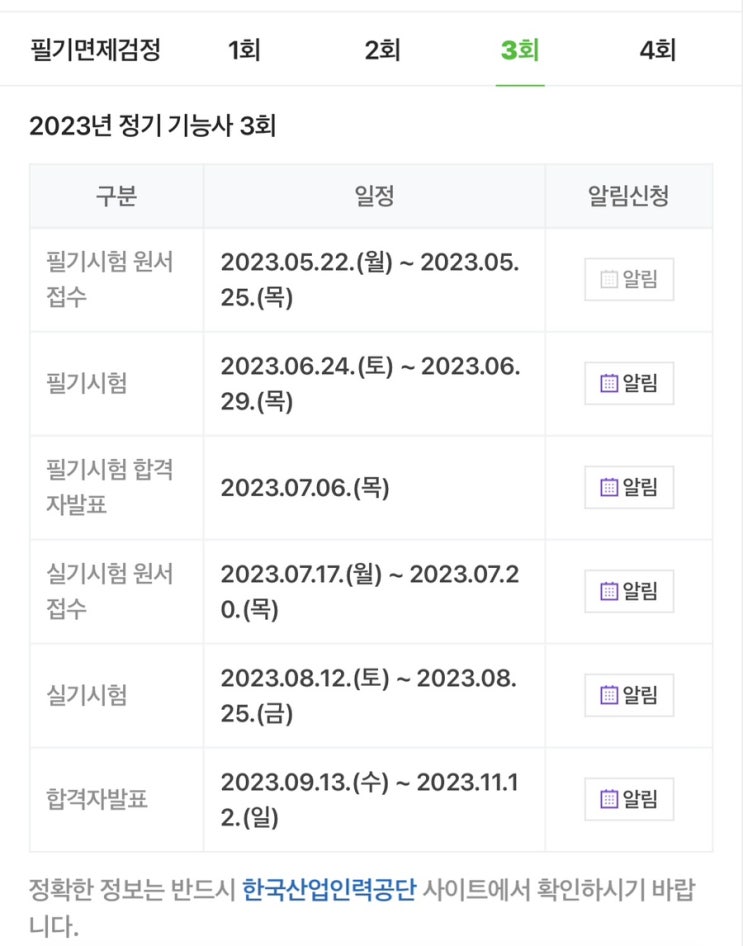Click calendar icon for 실기시험 알림
Image resolution: width=743 pixels, height=946 pixels.
click(x=609, y=695)
